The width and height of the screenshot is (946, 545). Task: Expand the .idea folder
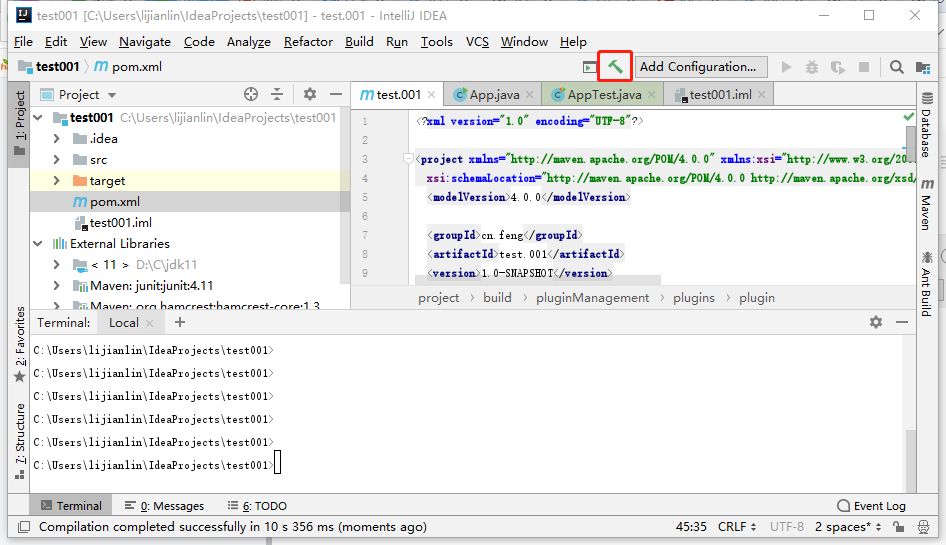(x=56, y=139)
